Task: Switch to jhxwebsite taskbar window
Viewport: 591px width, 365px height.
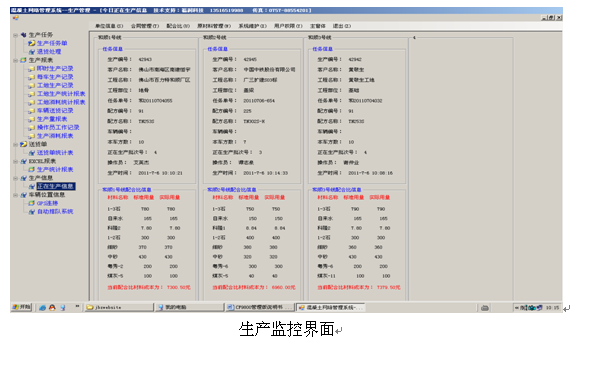Action: (119, 308)
